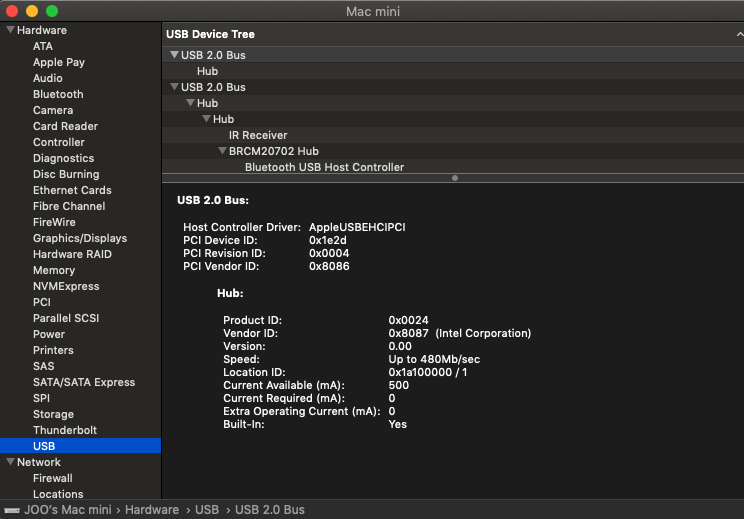
Task: Select FireWire in the sidebar
Action: click(x=54, y=222)
